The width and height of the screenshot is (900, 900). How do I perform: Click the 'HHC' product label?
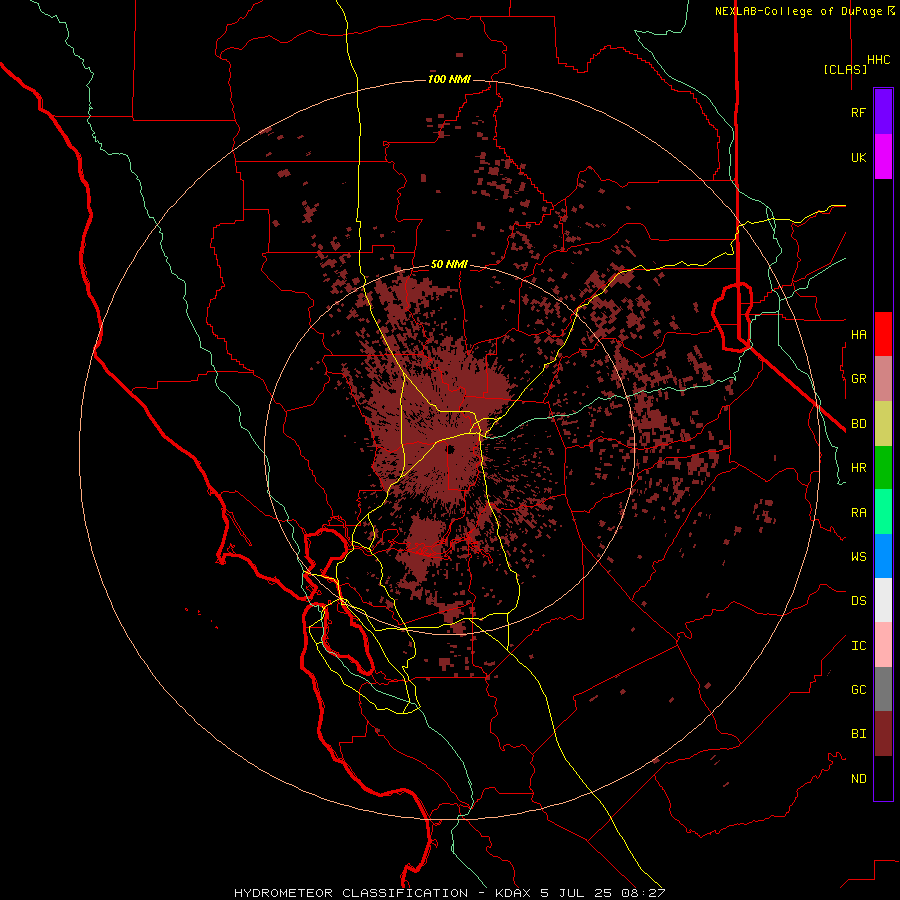(x=879, y=60)
